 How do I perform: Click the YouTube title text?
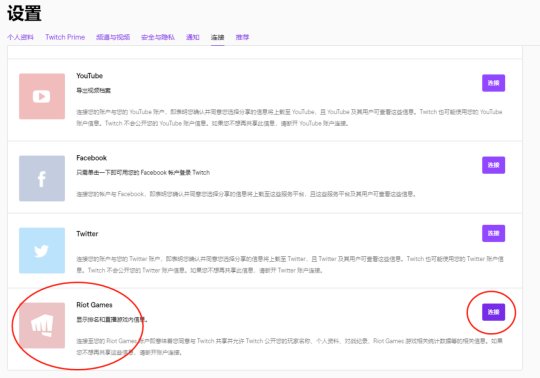[x=90, y=76]
